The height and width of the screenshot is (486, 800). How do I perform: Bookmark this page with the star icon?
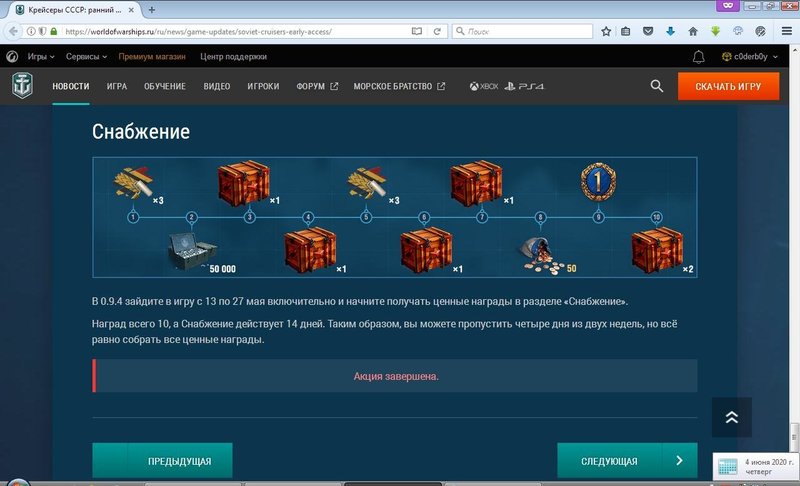coord(606,32)
